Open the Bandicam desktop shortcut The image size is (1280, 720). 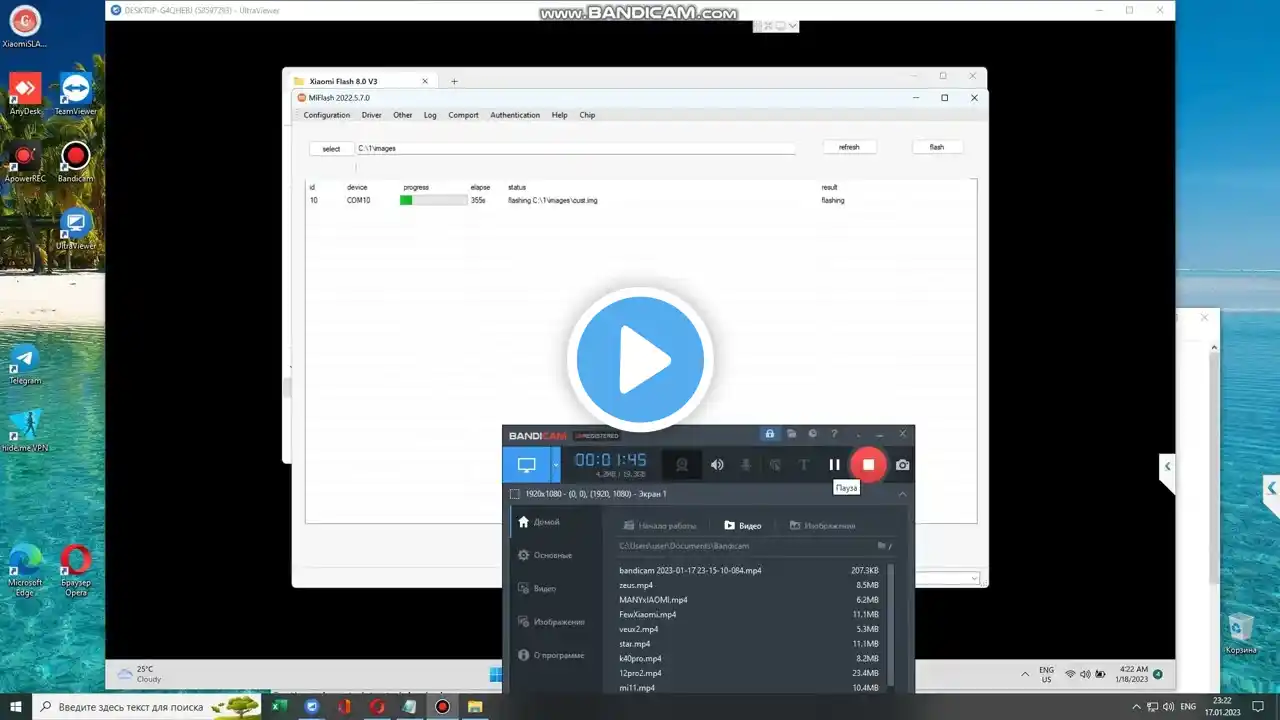[x=76, y=162]
